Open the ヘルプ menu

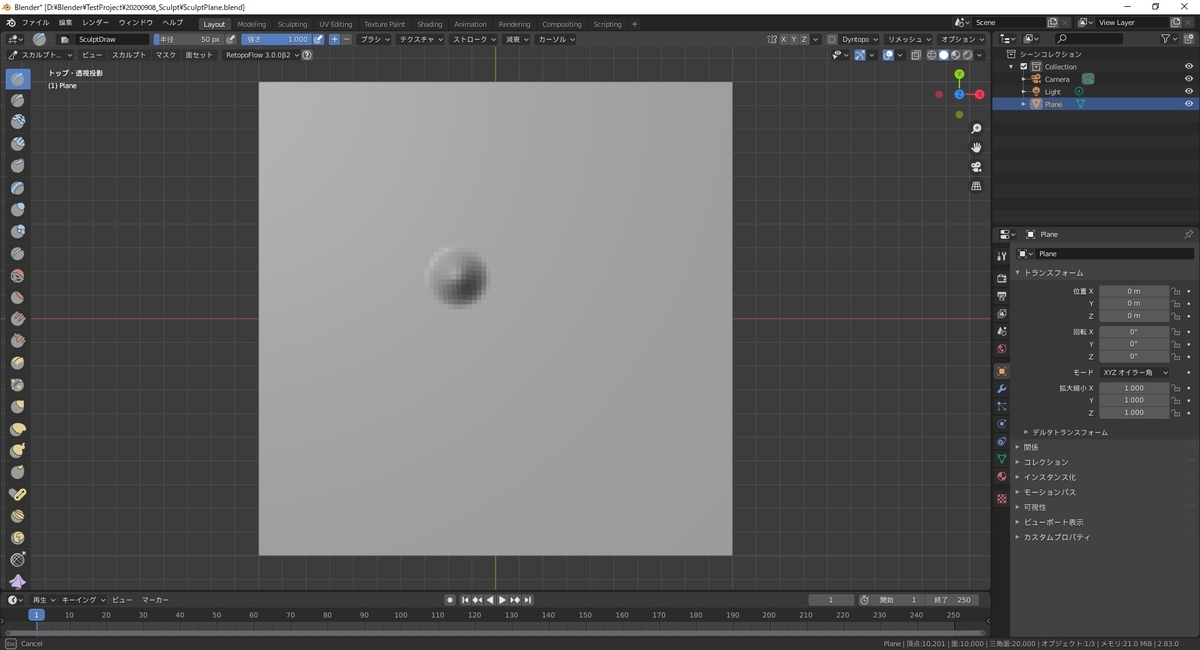(173, 22)
